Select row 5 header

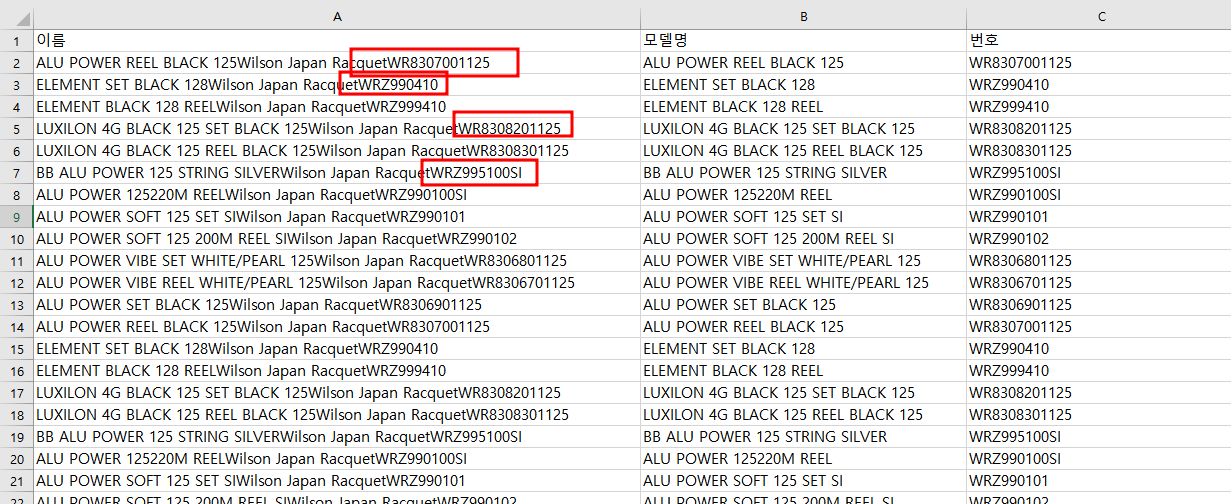[16, 129]
